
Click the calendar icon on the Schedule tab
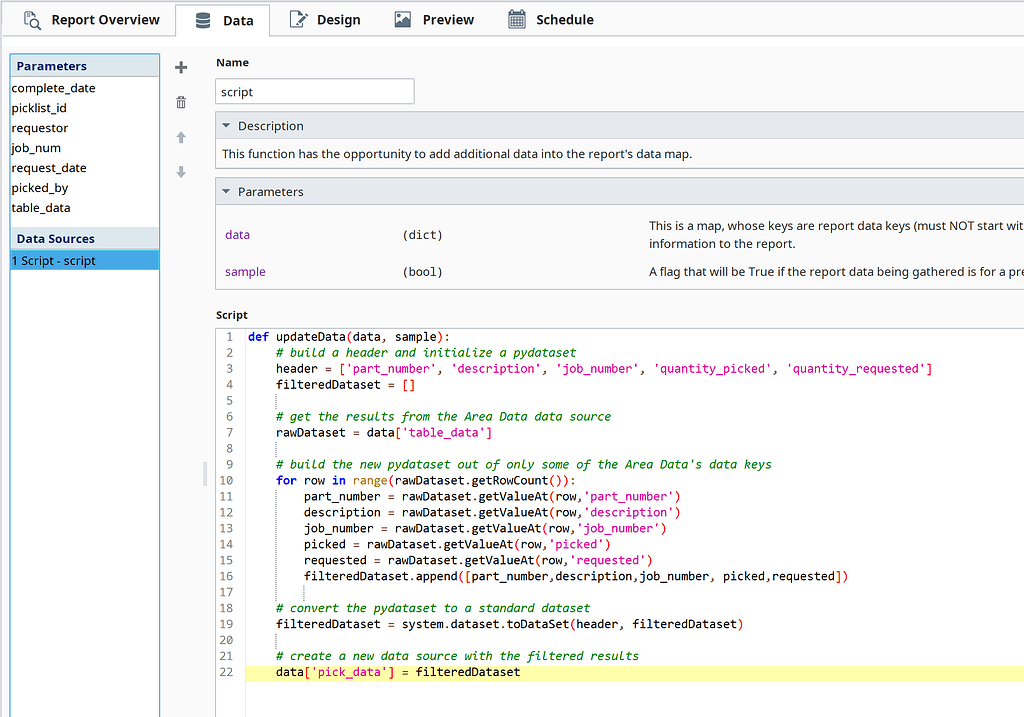[517, 19]
